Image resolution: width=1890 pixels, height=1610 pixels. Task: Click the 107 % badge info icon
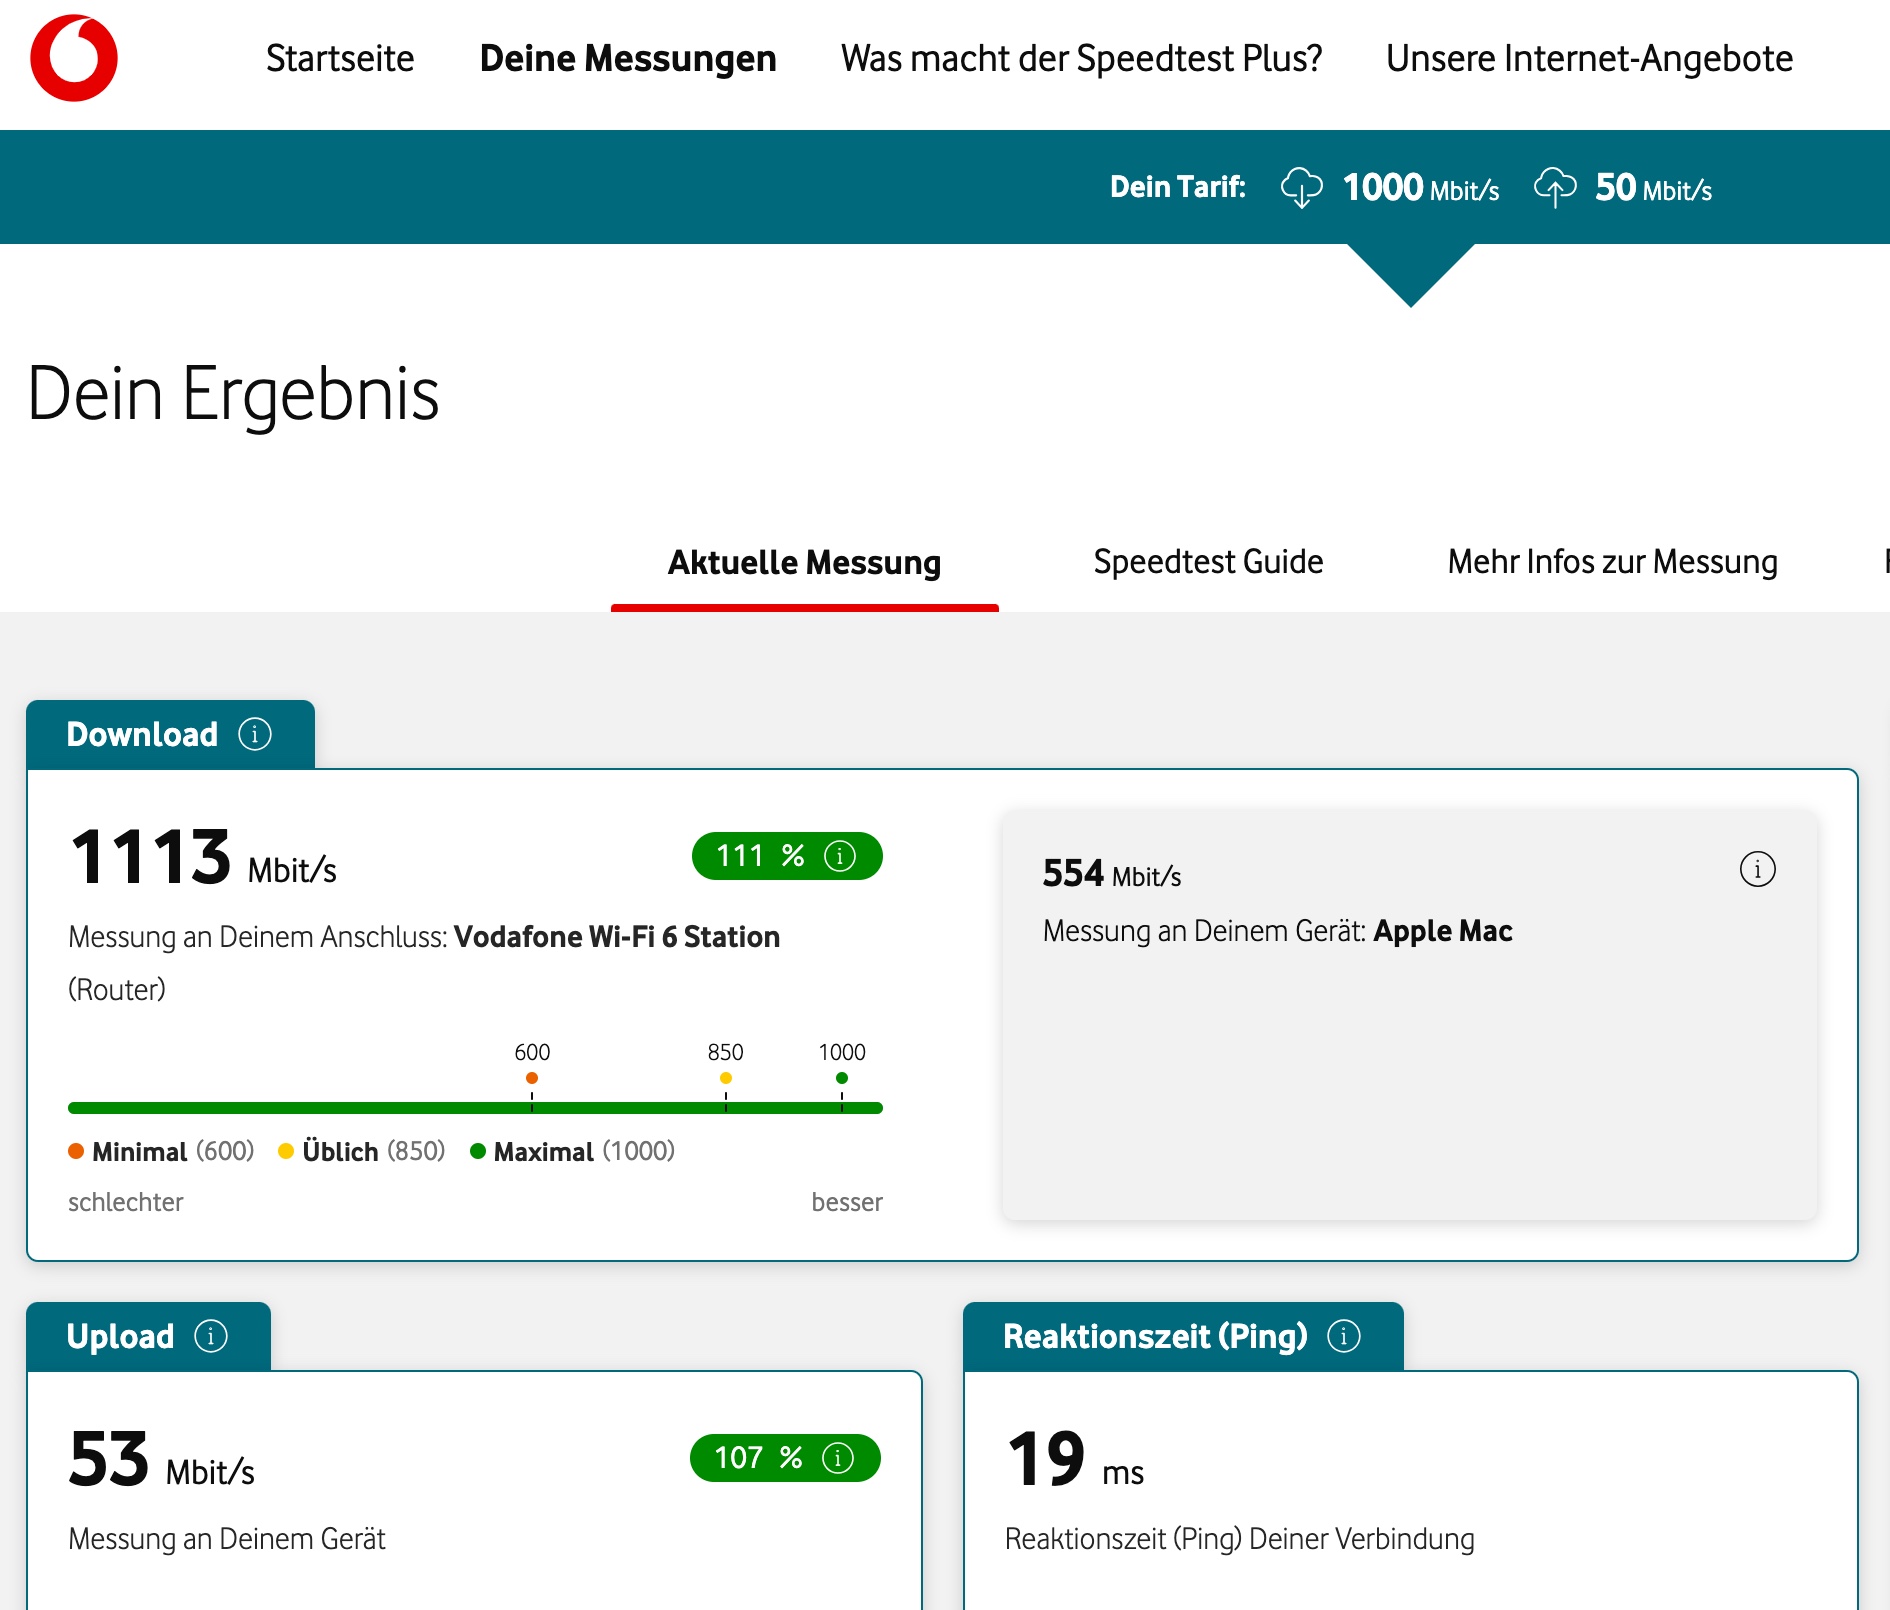(838, 1458)
